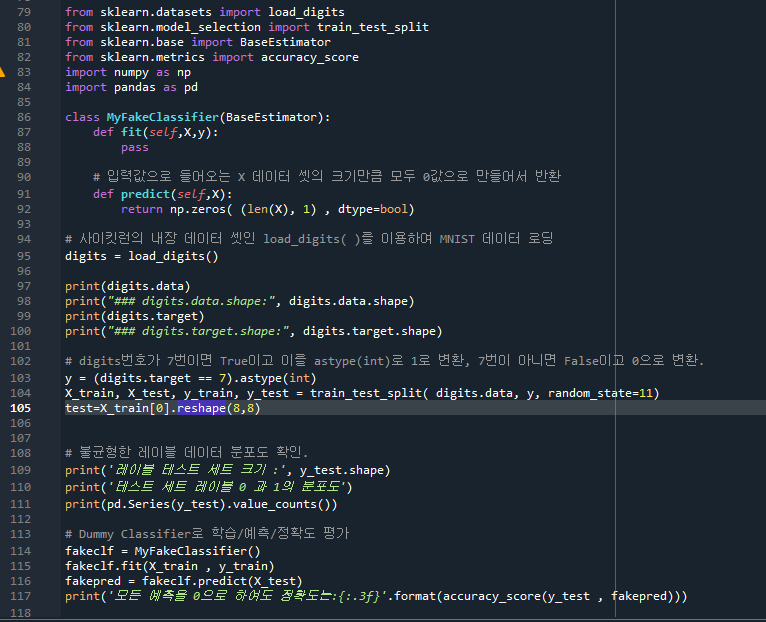Click the Korean comment on line 94 mentioning MNIST

coord(309,239)
